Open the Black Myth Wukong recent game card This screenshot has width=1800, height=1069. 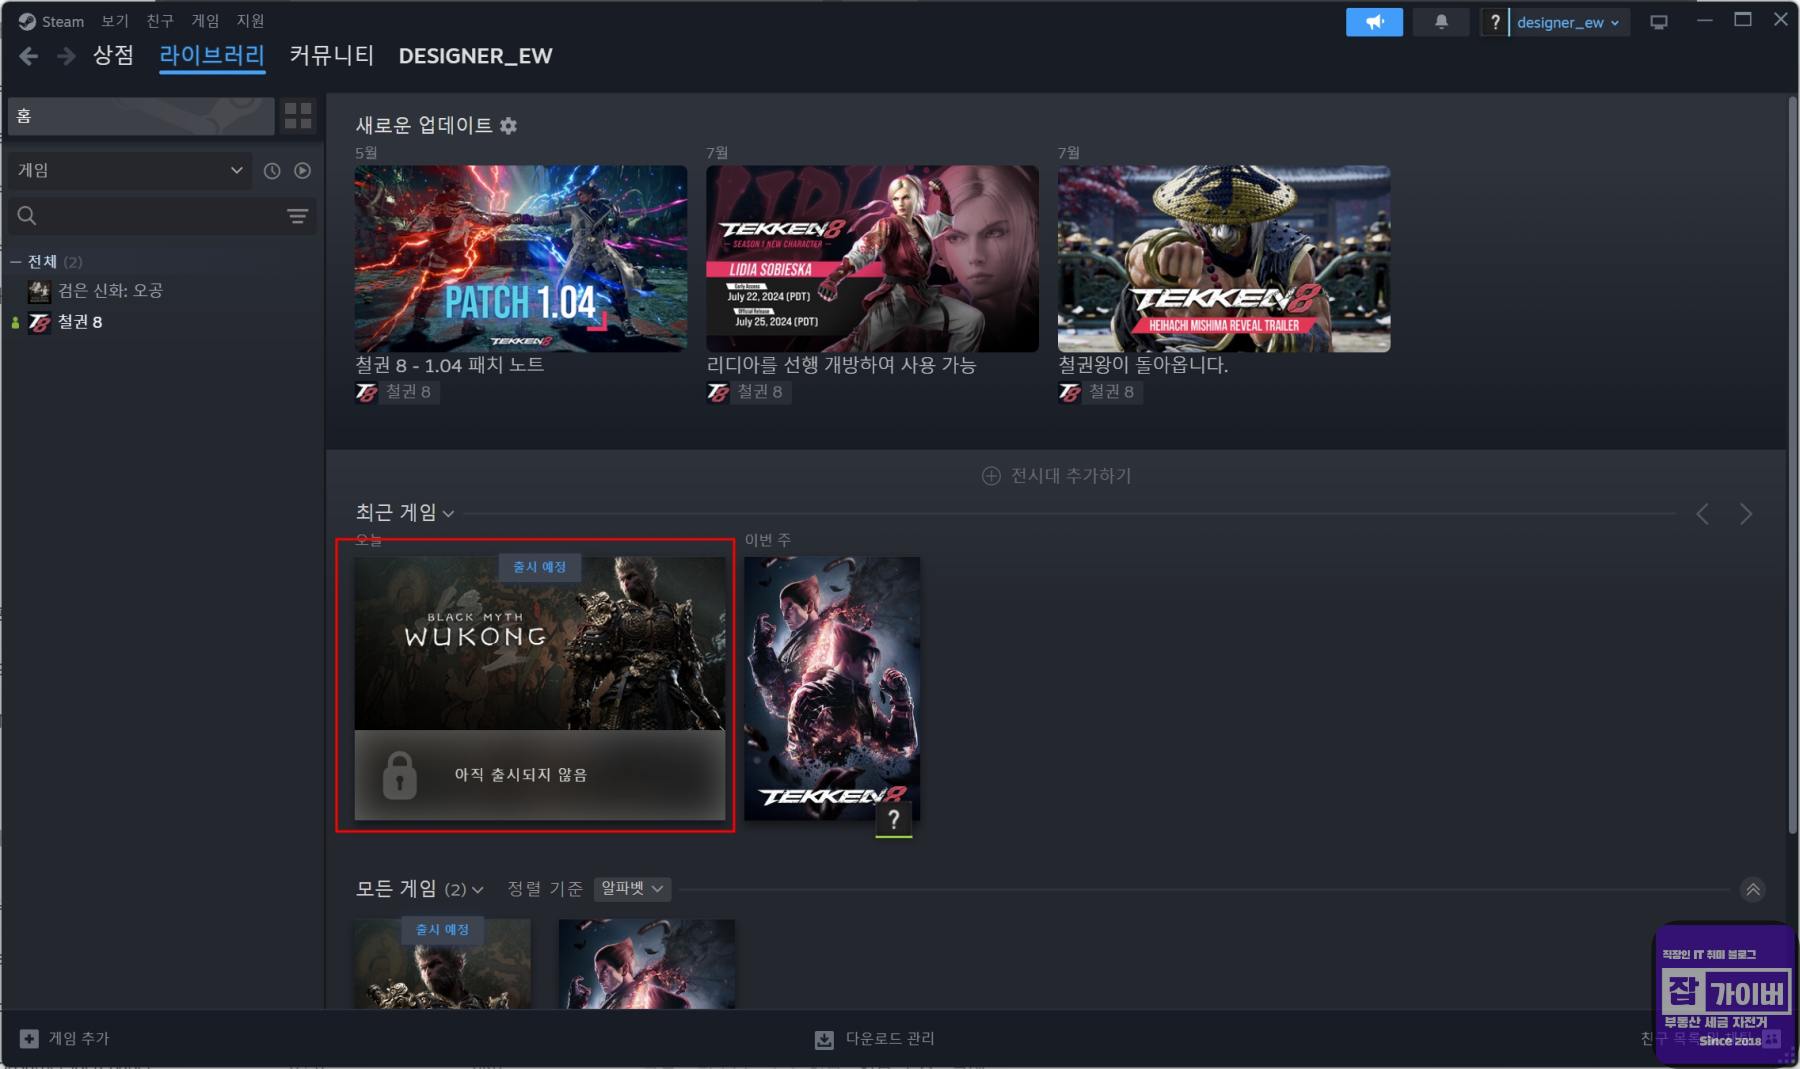[x=540, y=688]
